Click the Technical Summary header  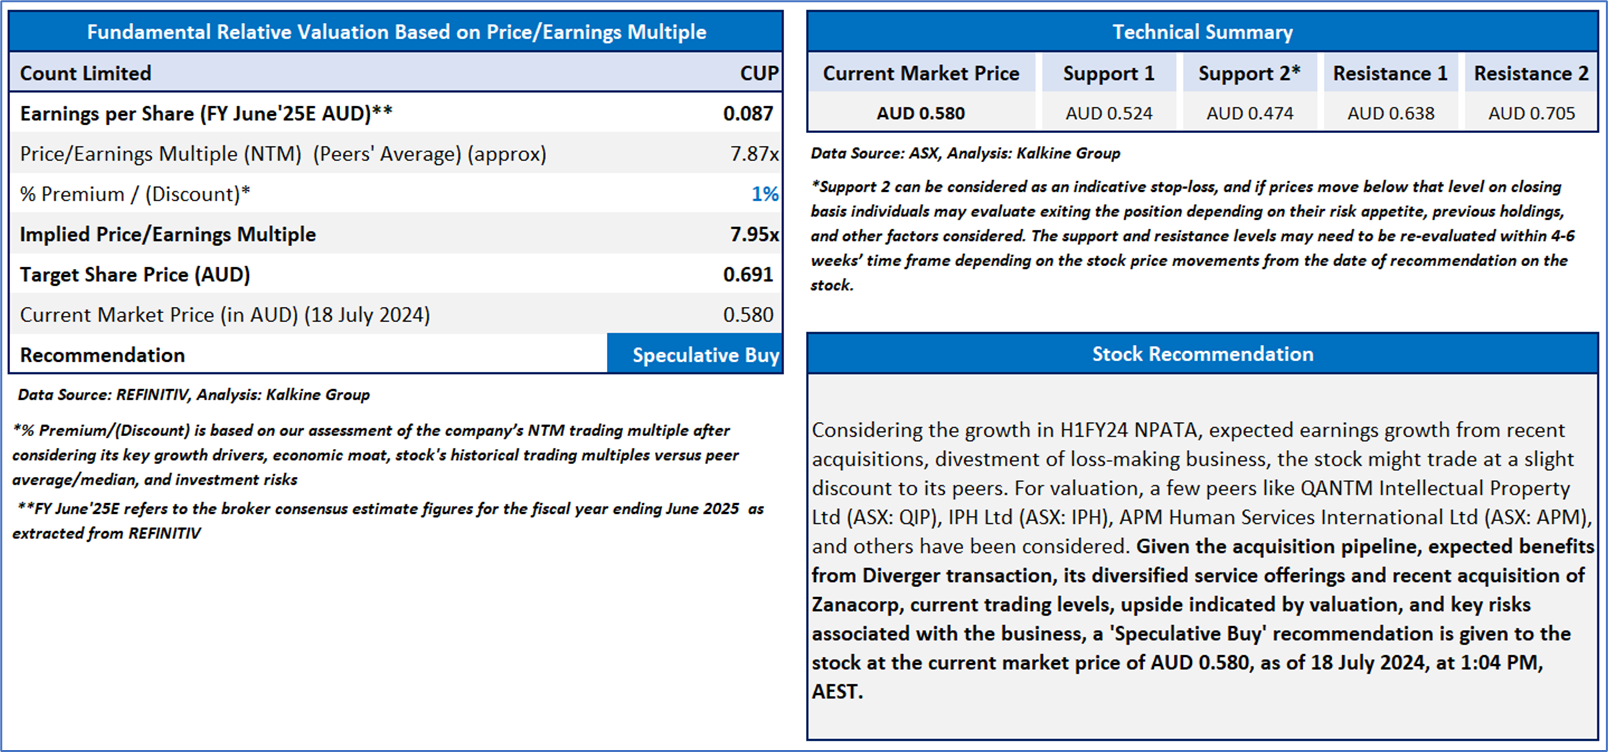[1202, 32]
